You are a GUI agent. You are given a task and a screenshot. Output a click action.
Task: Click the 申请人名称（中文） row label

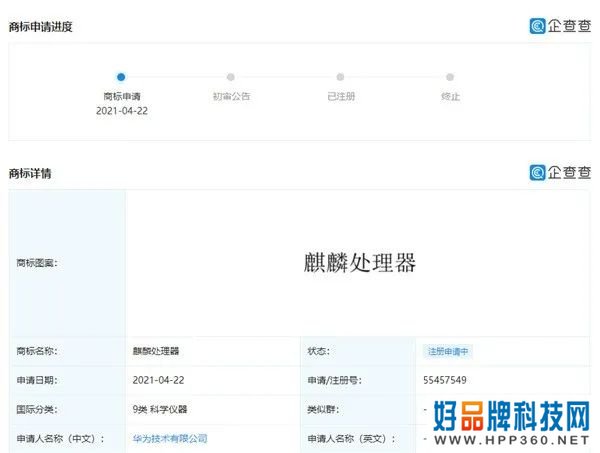(x=60, y=438)
